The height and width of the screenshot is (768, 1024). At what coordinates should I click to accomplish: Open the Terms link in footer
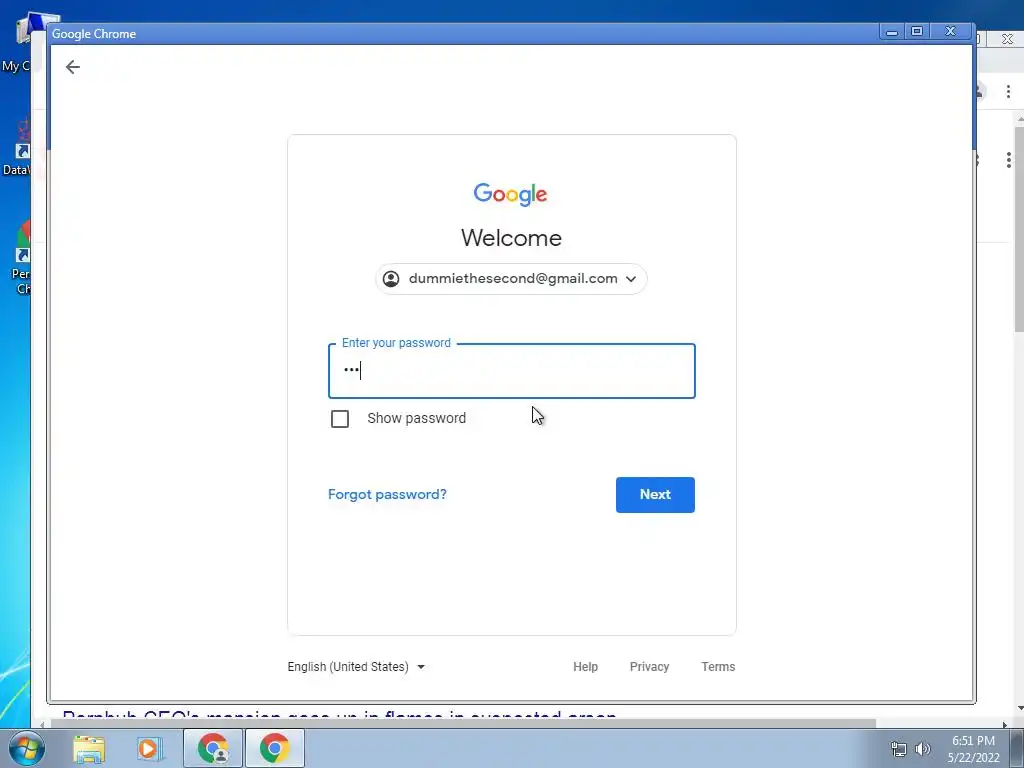(718, 667)
